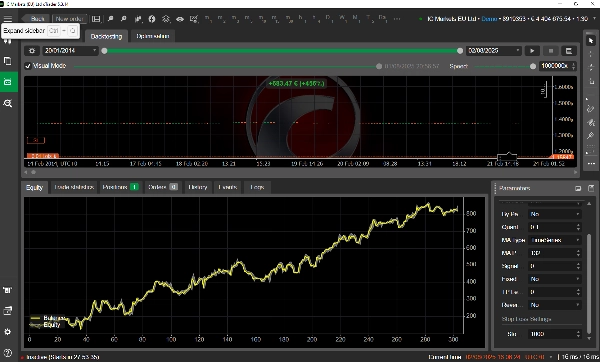
Task: Expand the account selector dropdown arrow
Action: click(595, 19)
